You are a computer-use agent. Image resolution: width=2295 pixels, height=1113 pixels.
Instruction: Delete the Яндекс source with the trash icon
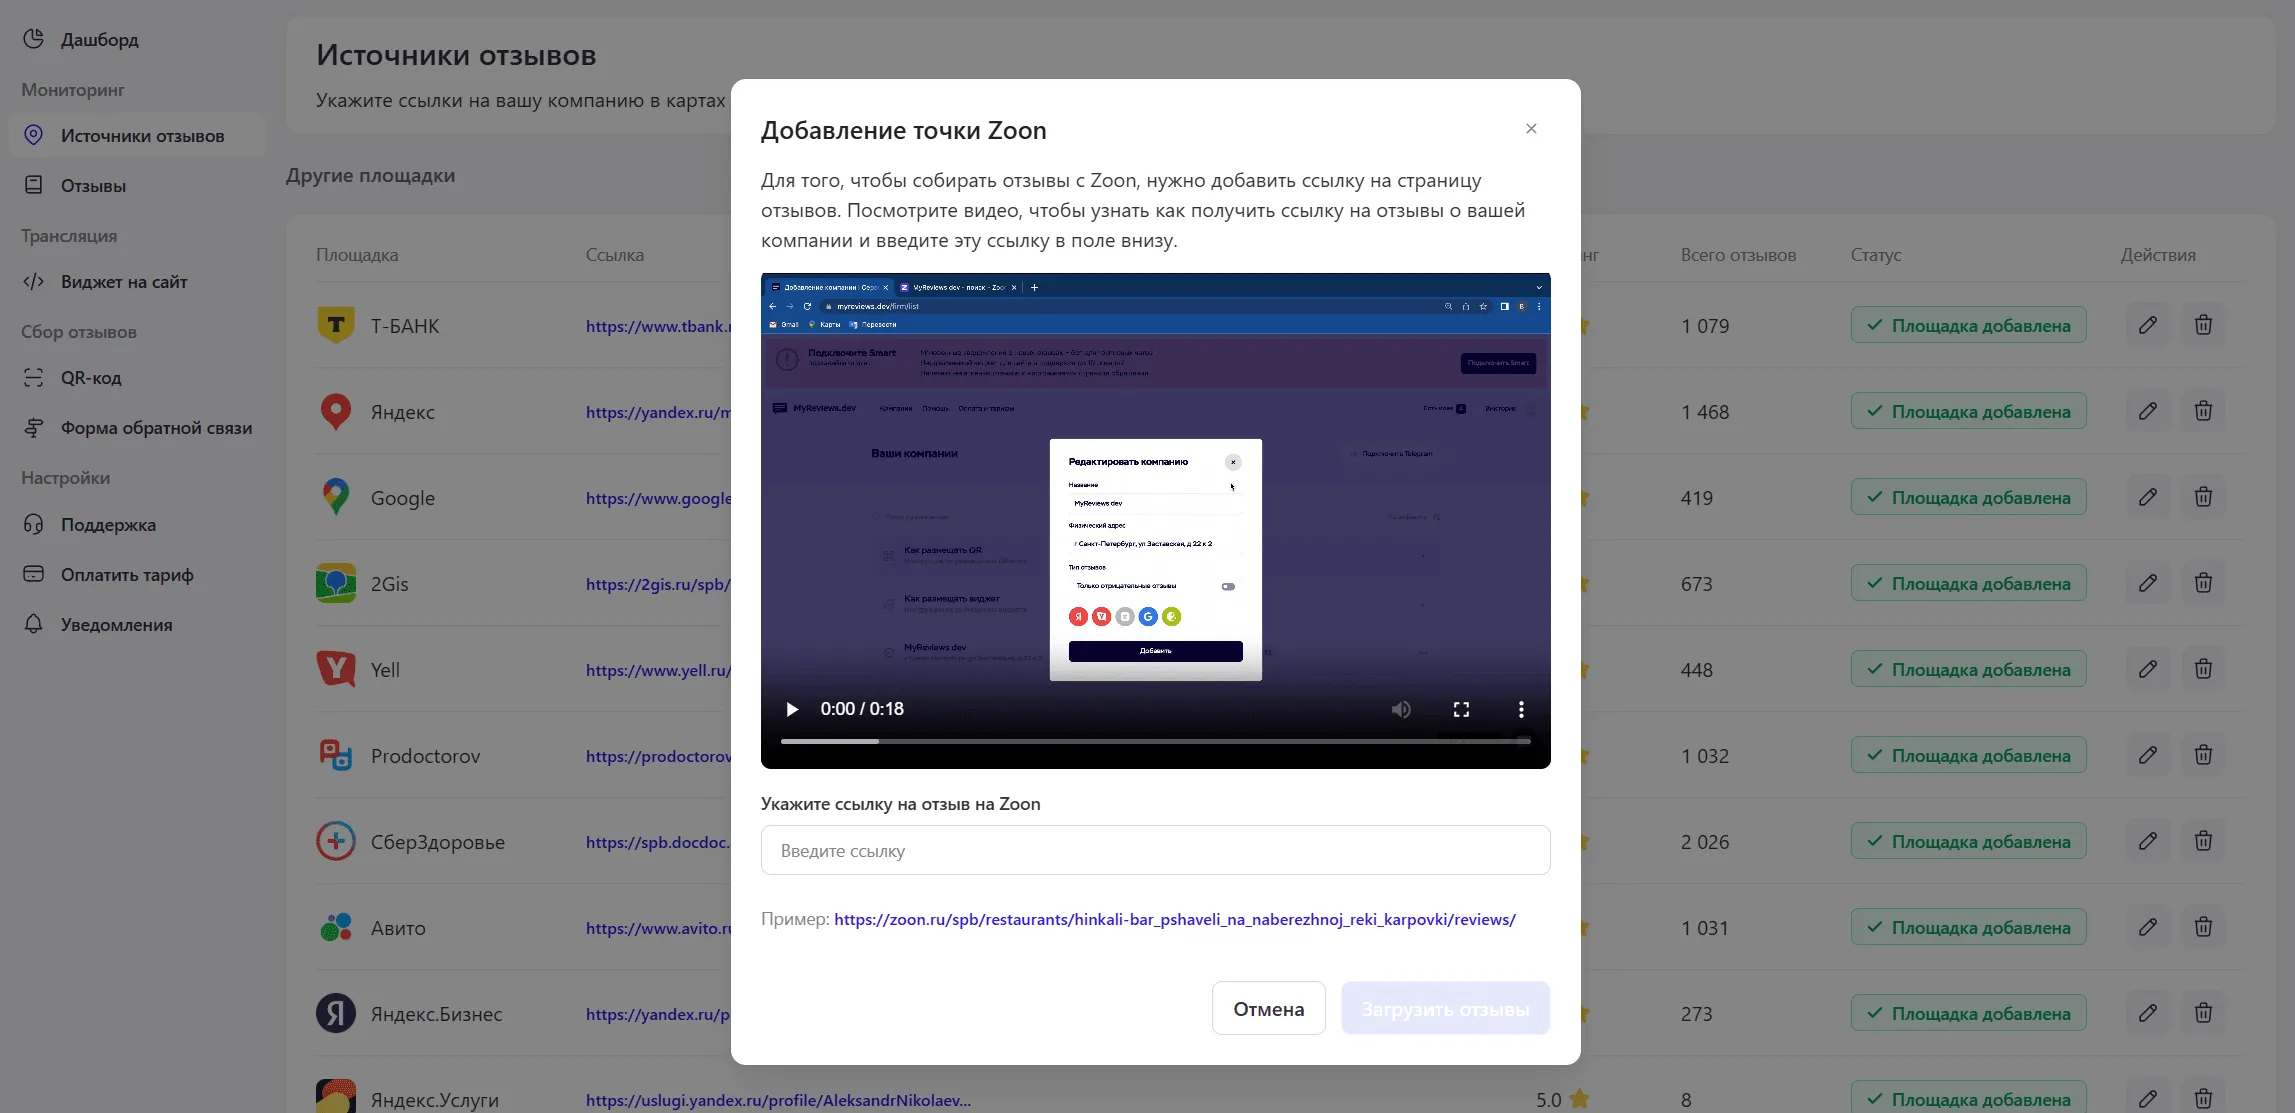click(2203, 411)
